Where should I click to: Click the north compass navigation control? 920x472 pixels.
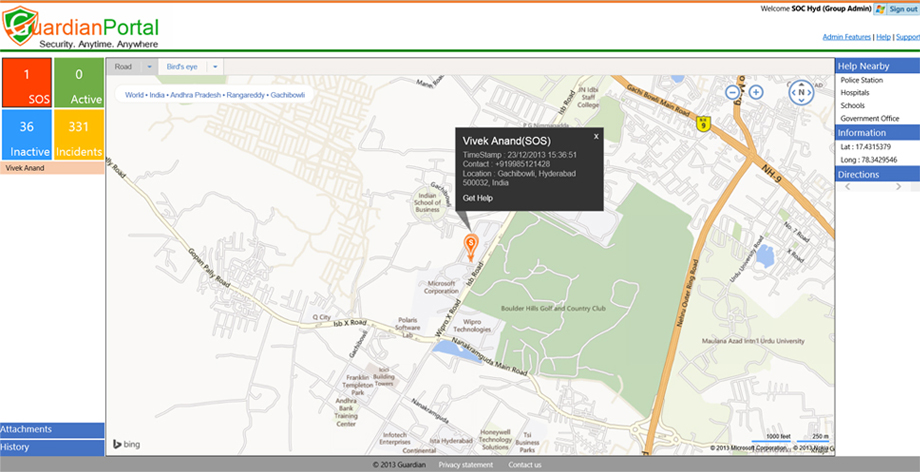pyautogui.click(x=801, y=93)
